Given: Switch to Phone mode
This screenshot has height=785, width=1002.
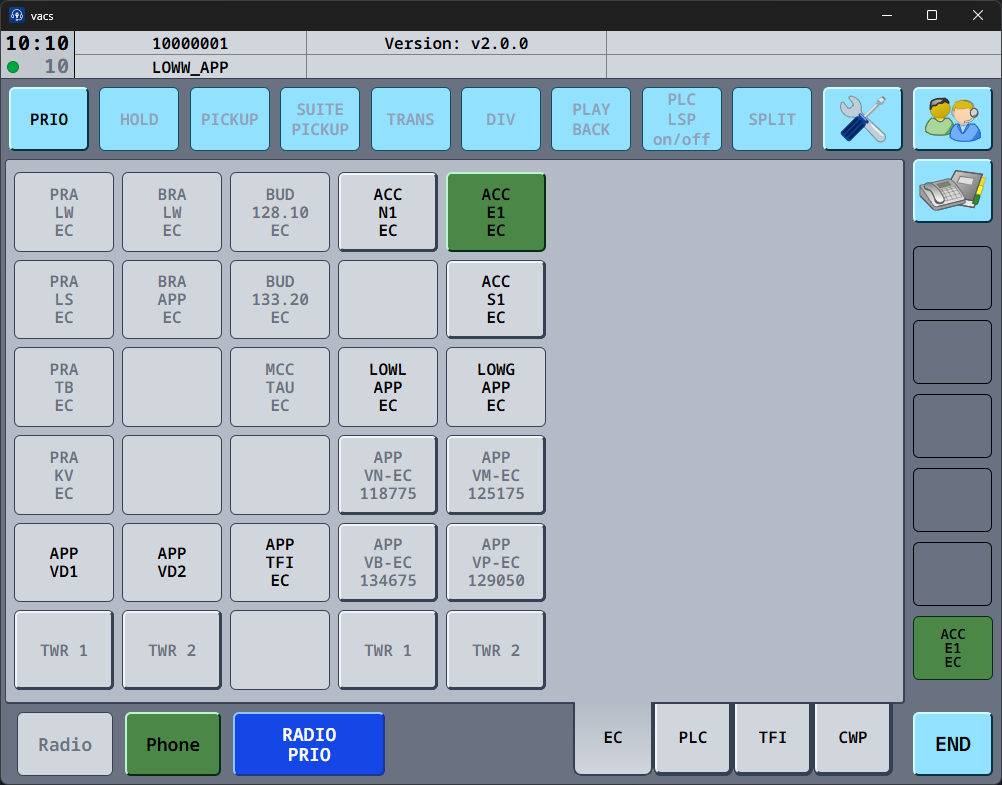Looking at the screenshot, I should 173,744.
